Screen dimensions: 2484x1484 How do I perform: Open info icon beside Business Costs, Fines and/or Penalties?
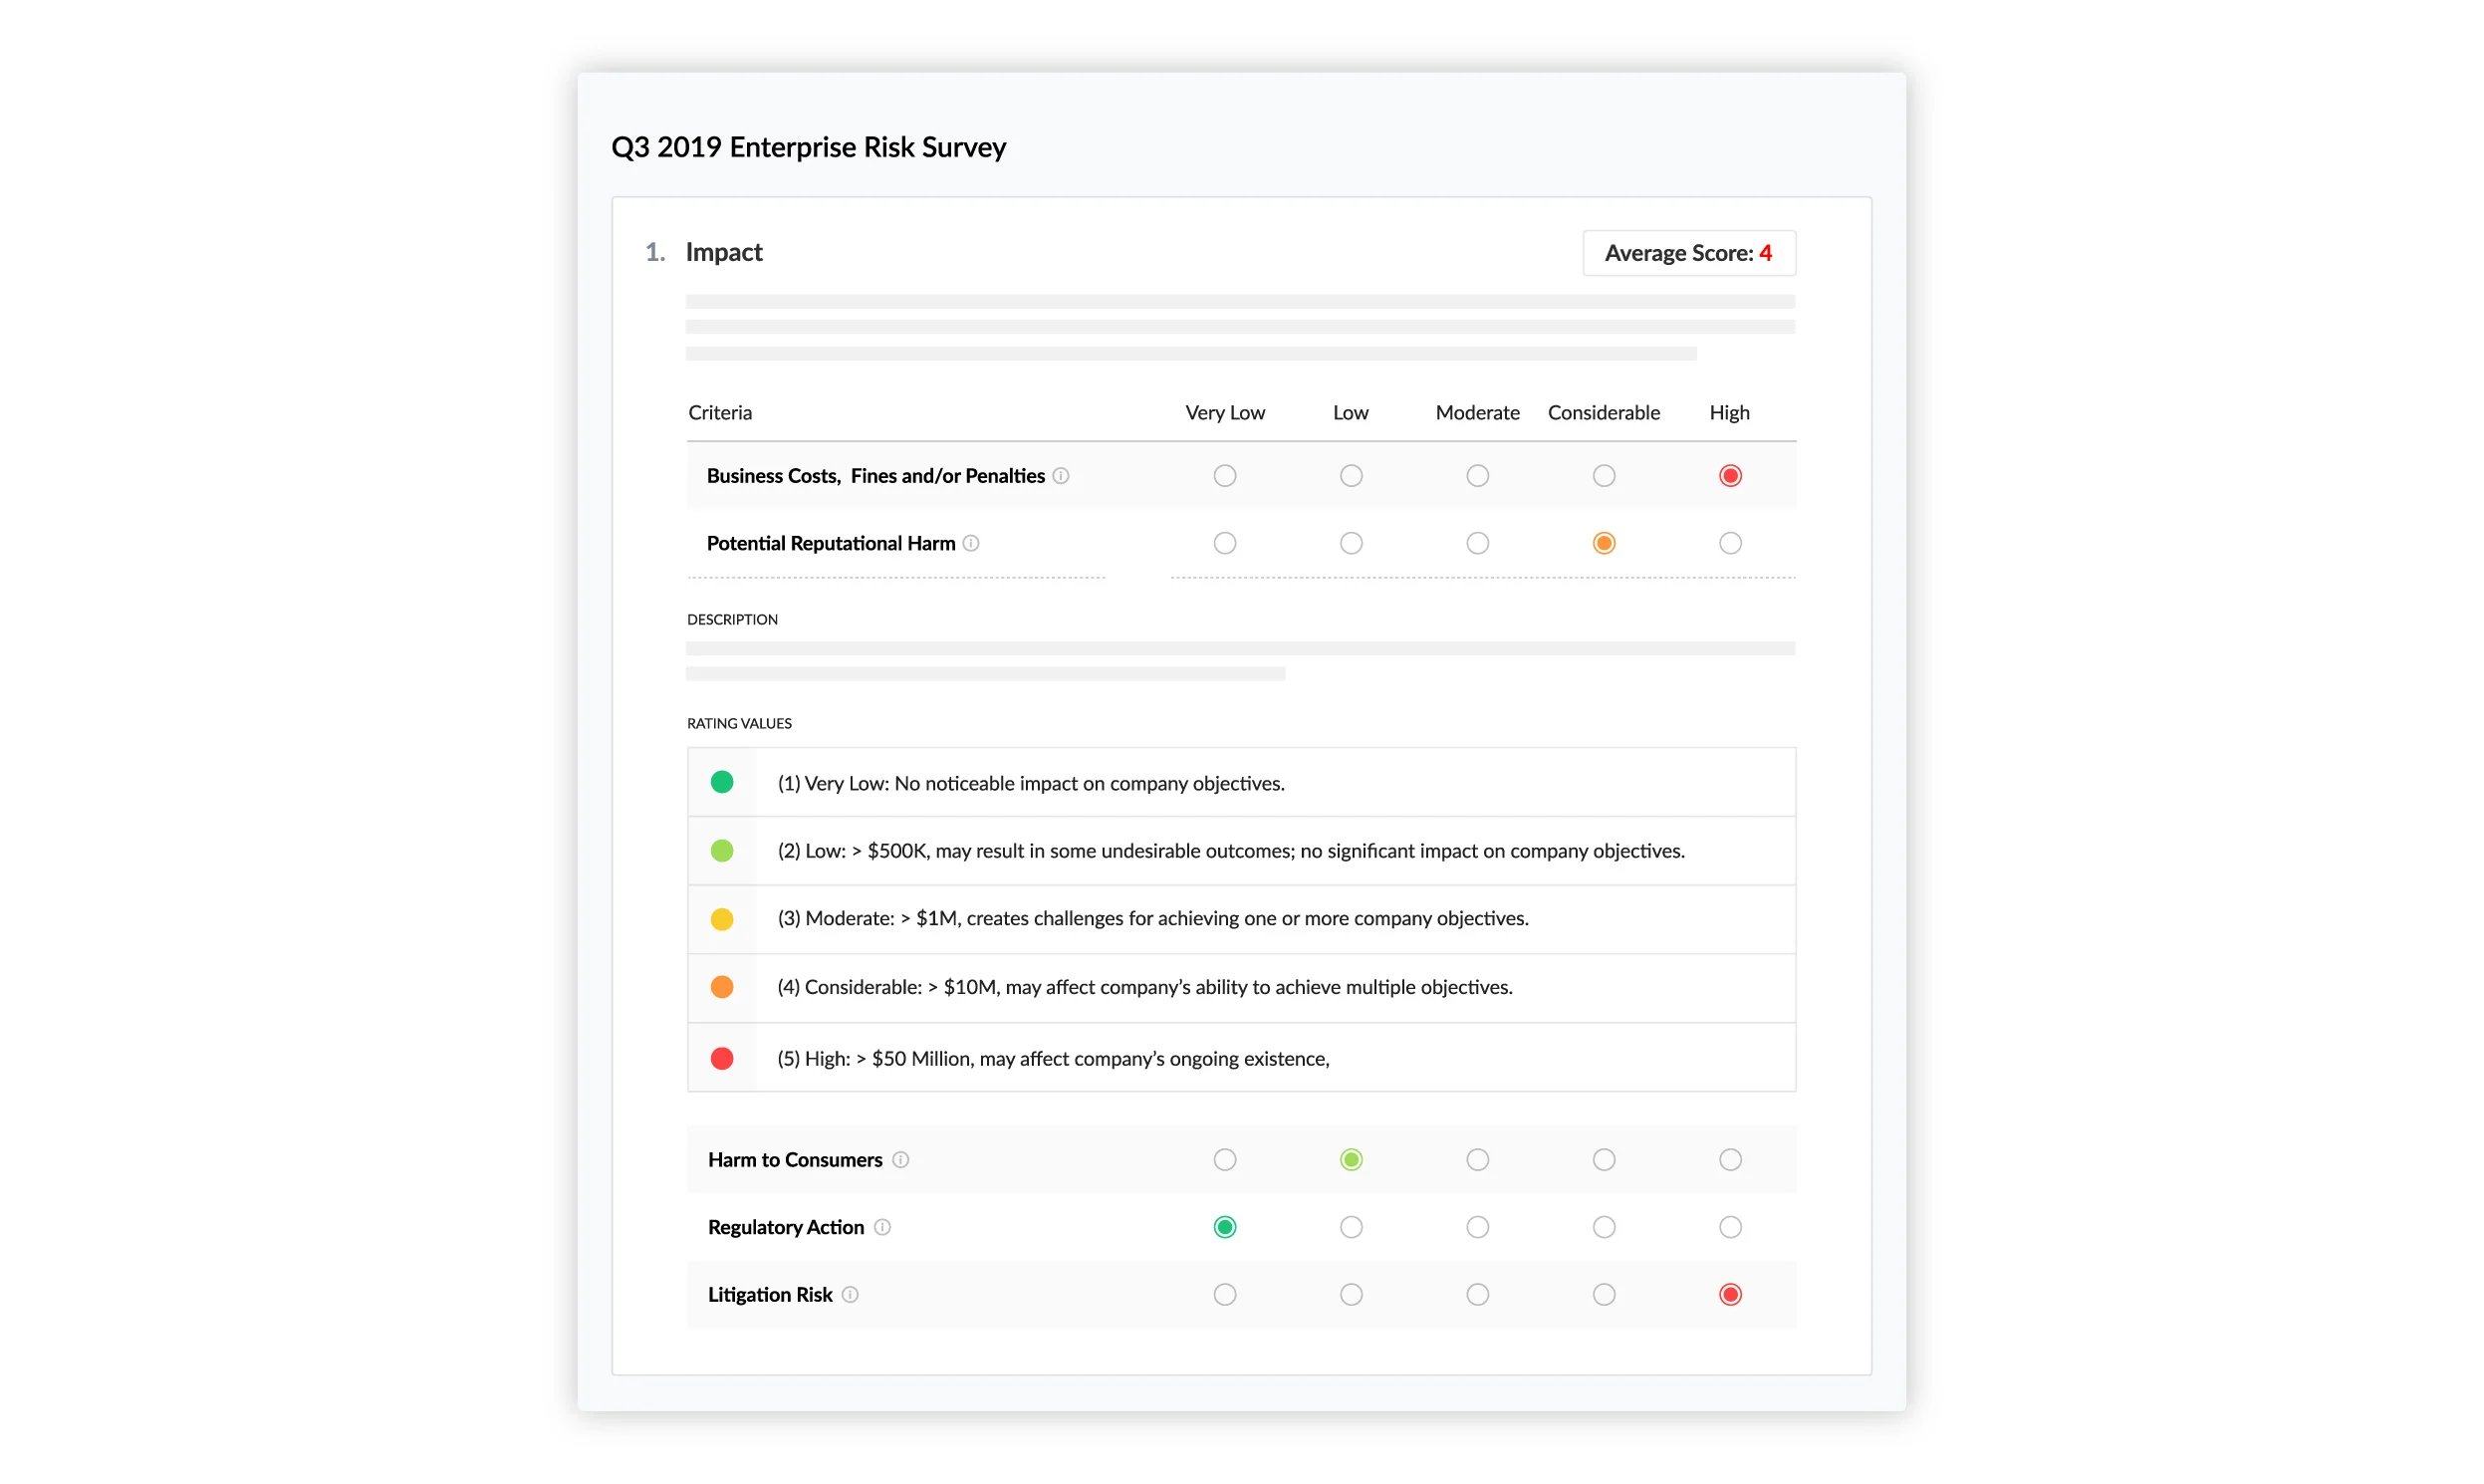tap(1061, 476)
